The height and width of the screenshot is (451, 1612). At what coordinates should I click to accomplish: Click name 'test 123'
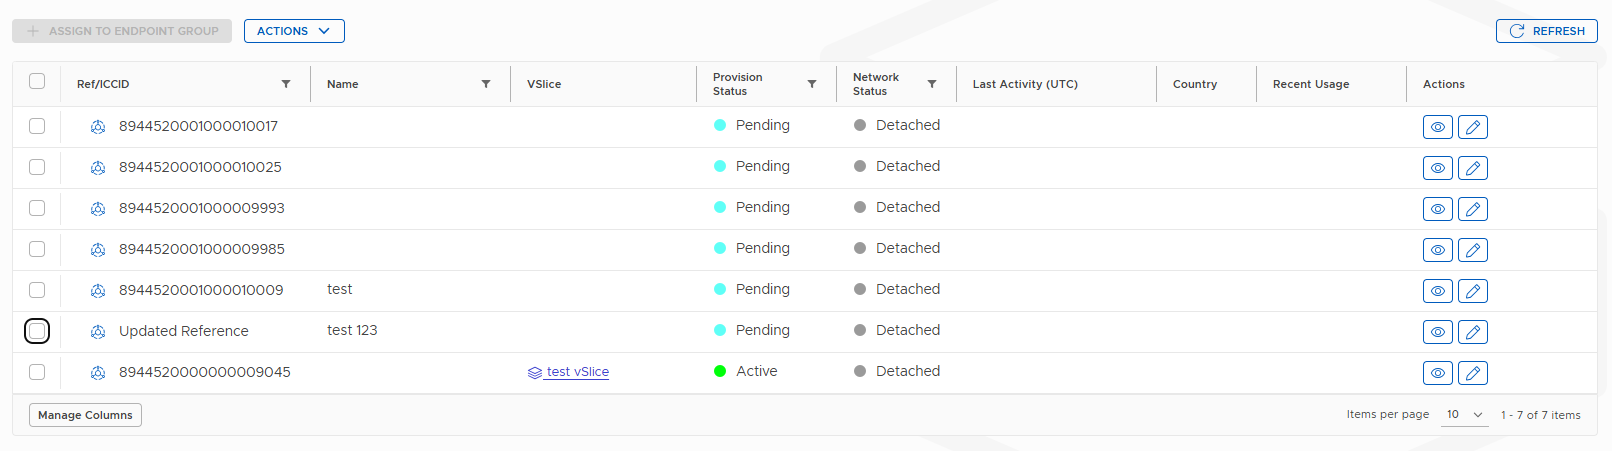point(352,330)
